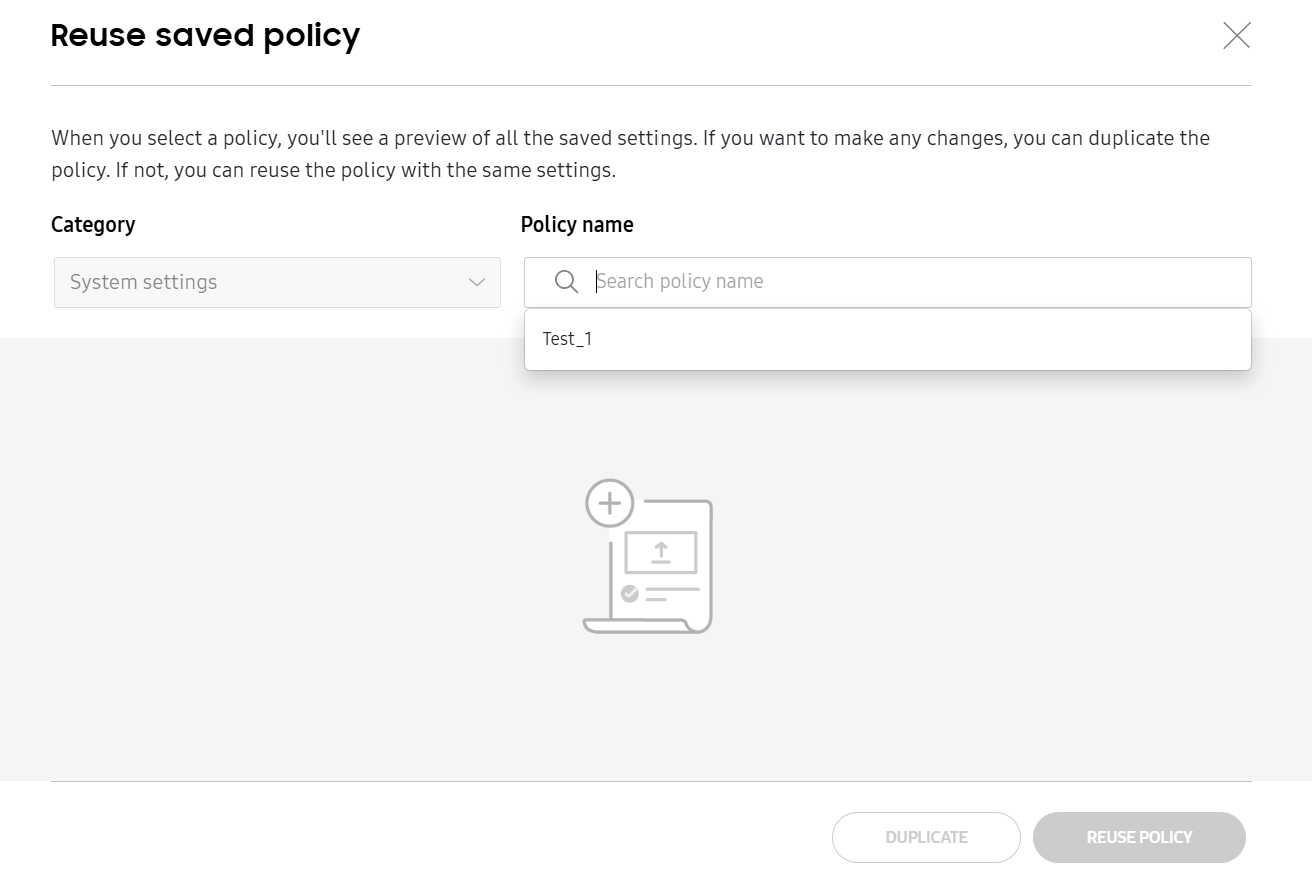
Task: Click the search magnifier icon in Policy name field
Action: pos(566,282)
